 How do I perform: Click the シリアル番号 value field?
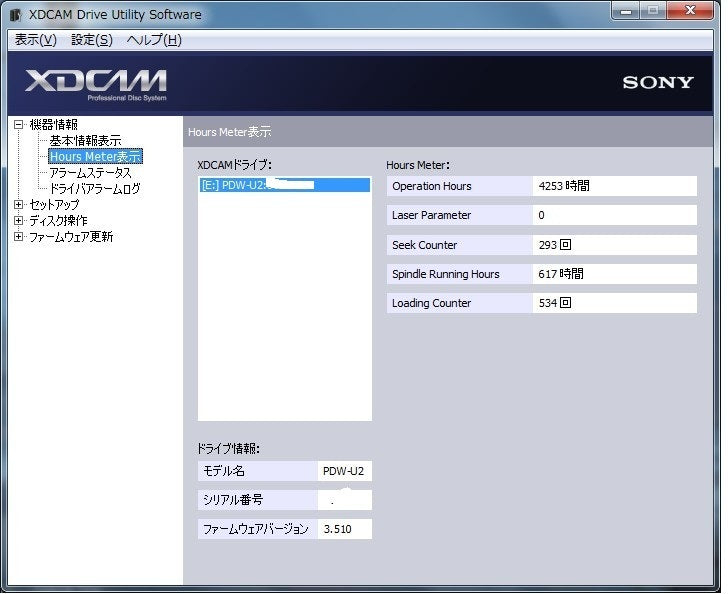click(x=344, y=500)
